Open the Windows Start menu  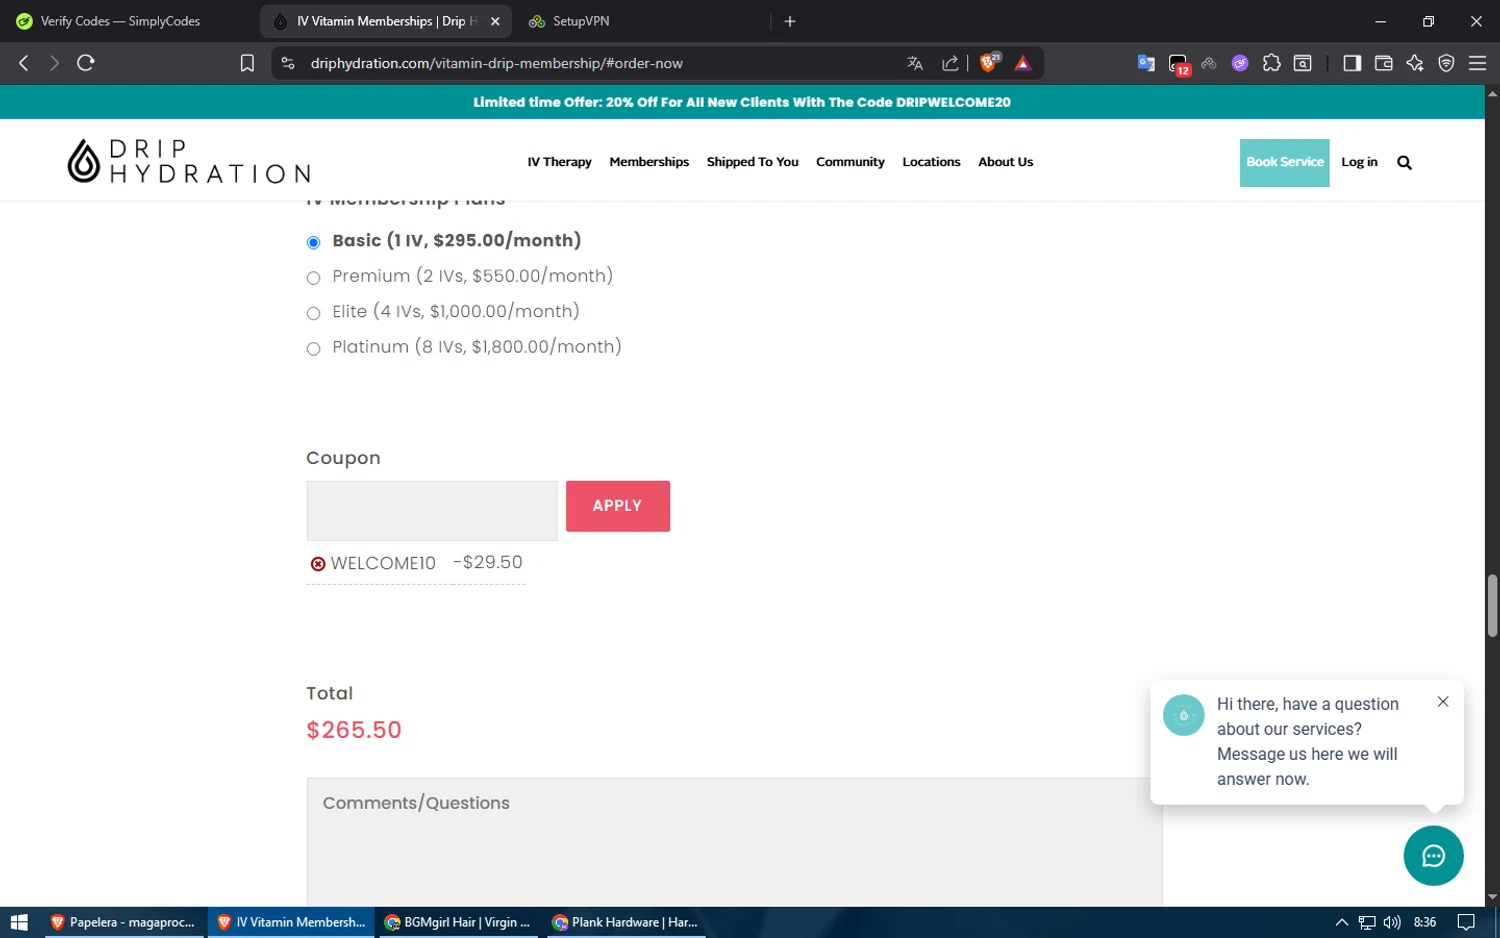point(18,922)
